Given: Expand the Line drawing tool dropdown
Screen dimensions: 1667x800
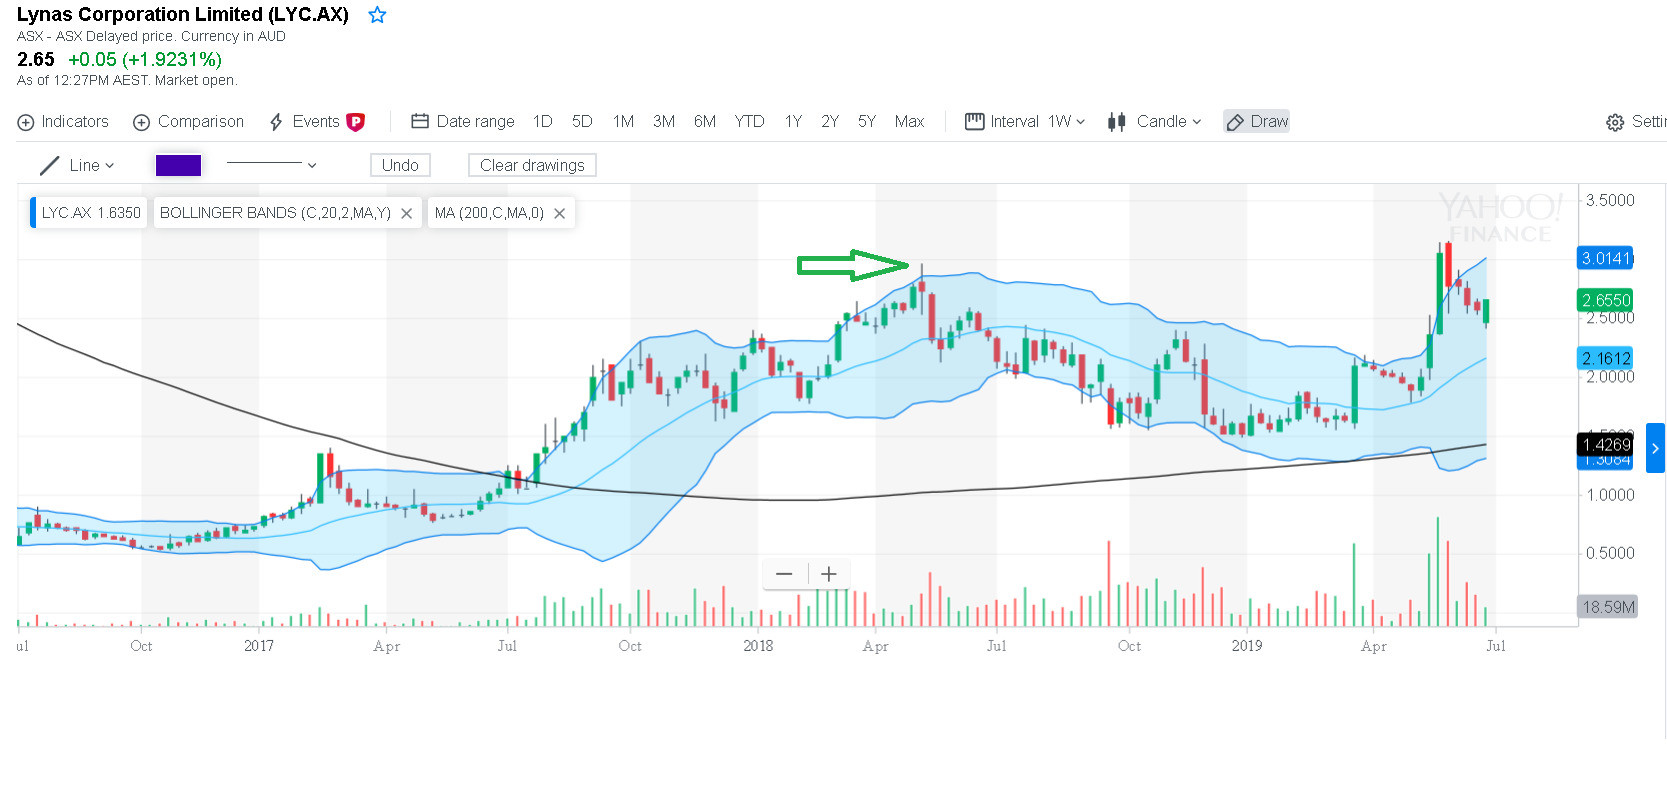Looking at the screenshot, I should [77, 165].
